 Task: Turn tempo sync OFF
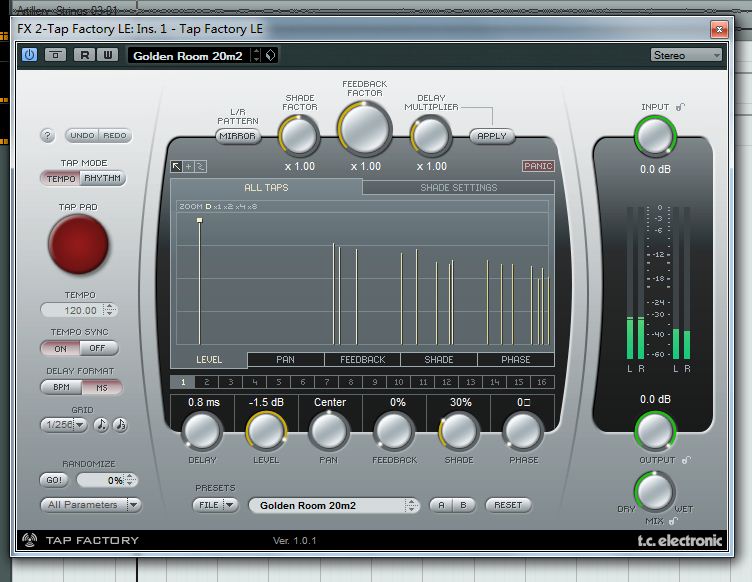tap(97, 349)
